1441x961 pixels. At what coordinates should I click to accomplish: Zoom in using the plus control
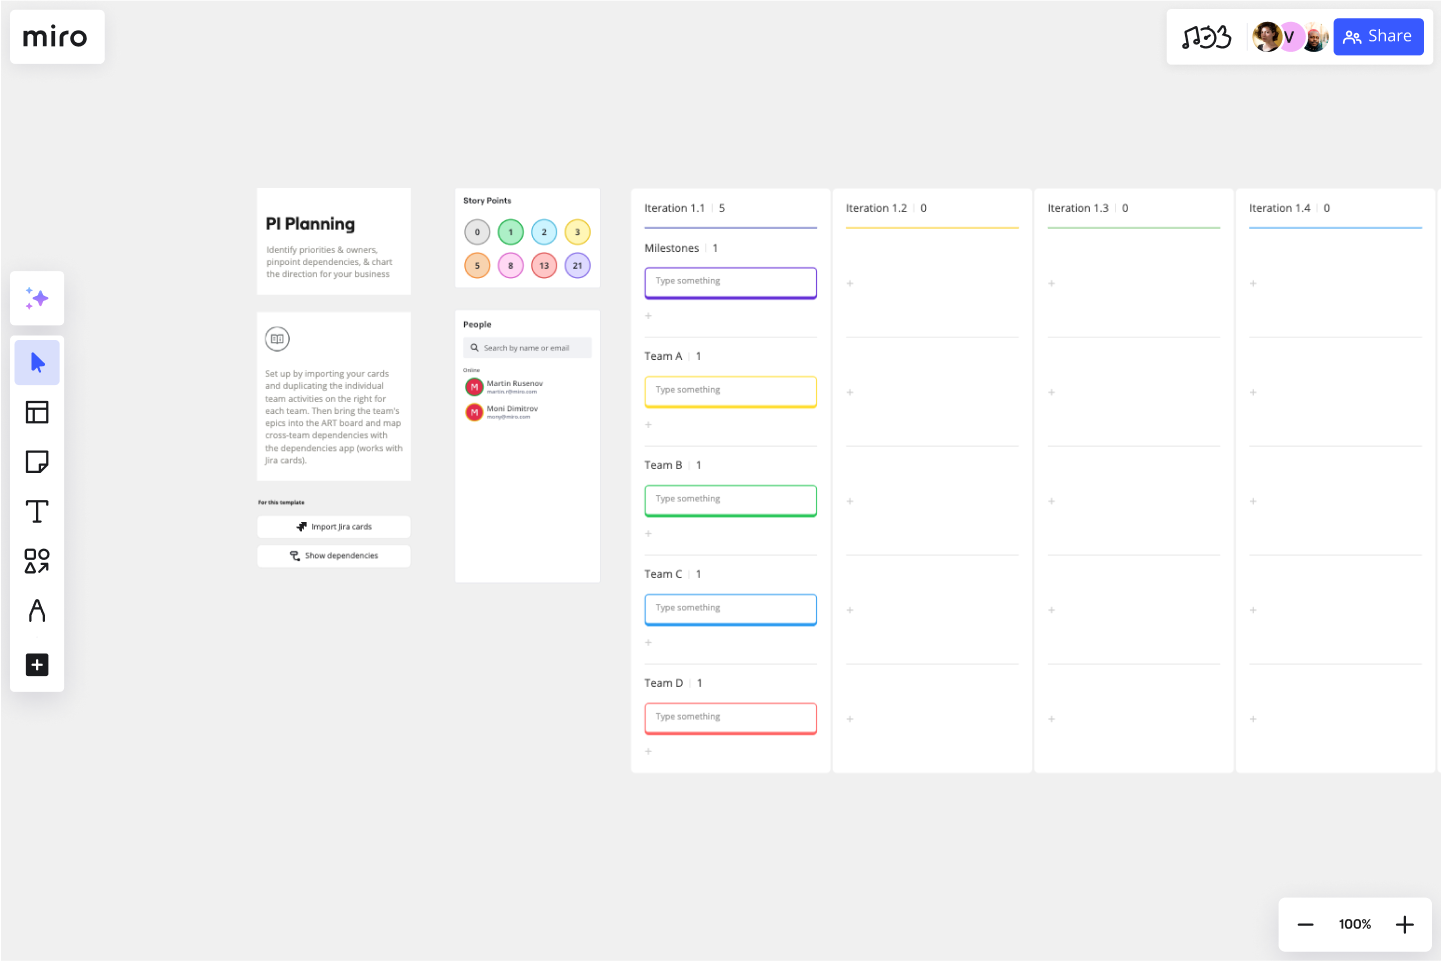coord(1404,924)
